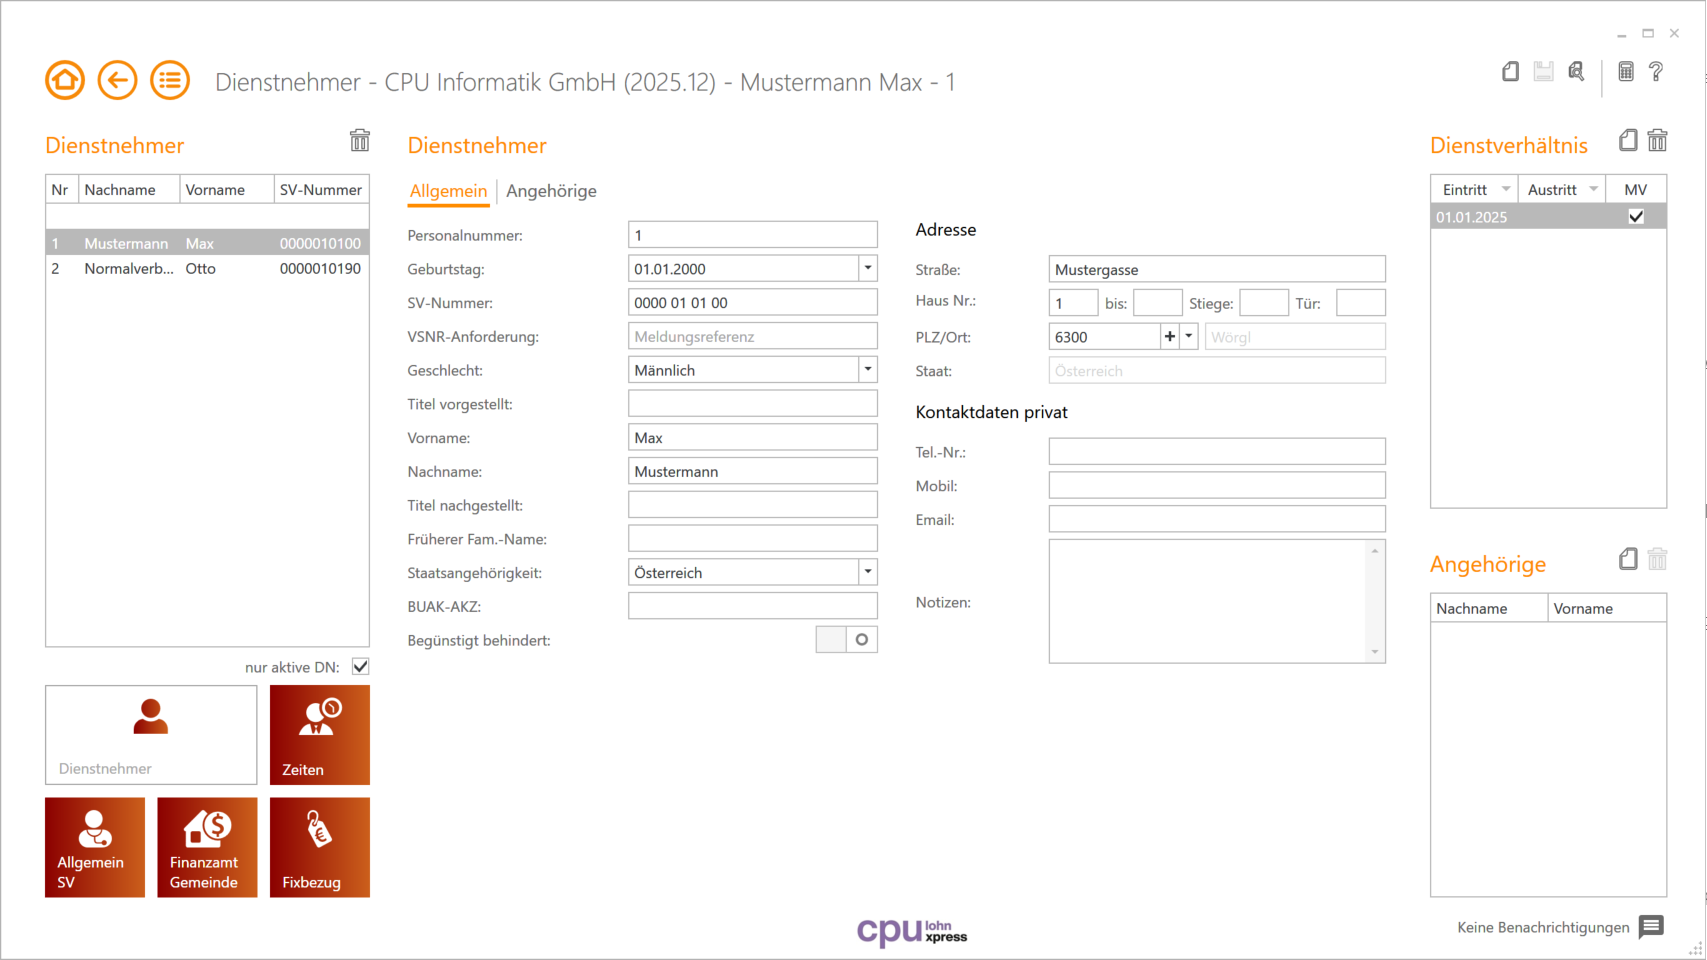Image resolution: width=1707 pixels, height=960 pixels.
Task: Click the trash icon above the Dienstnehmer list
Action: (360, 141)
